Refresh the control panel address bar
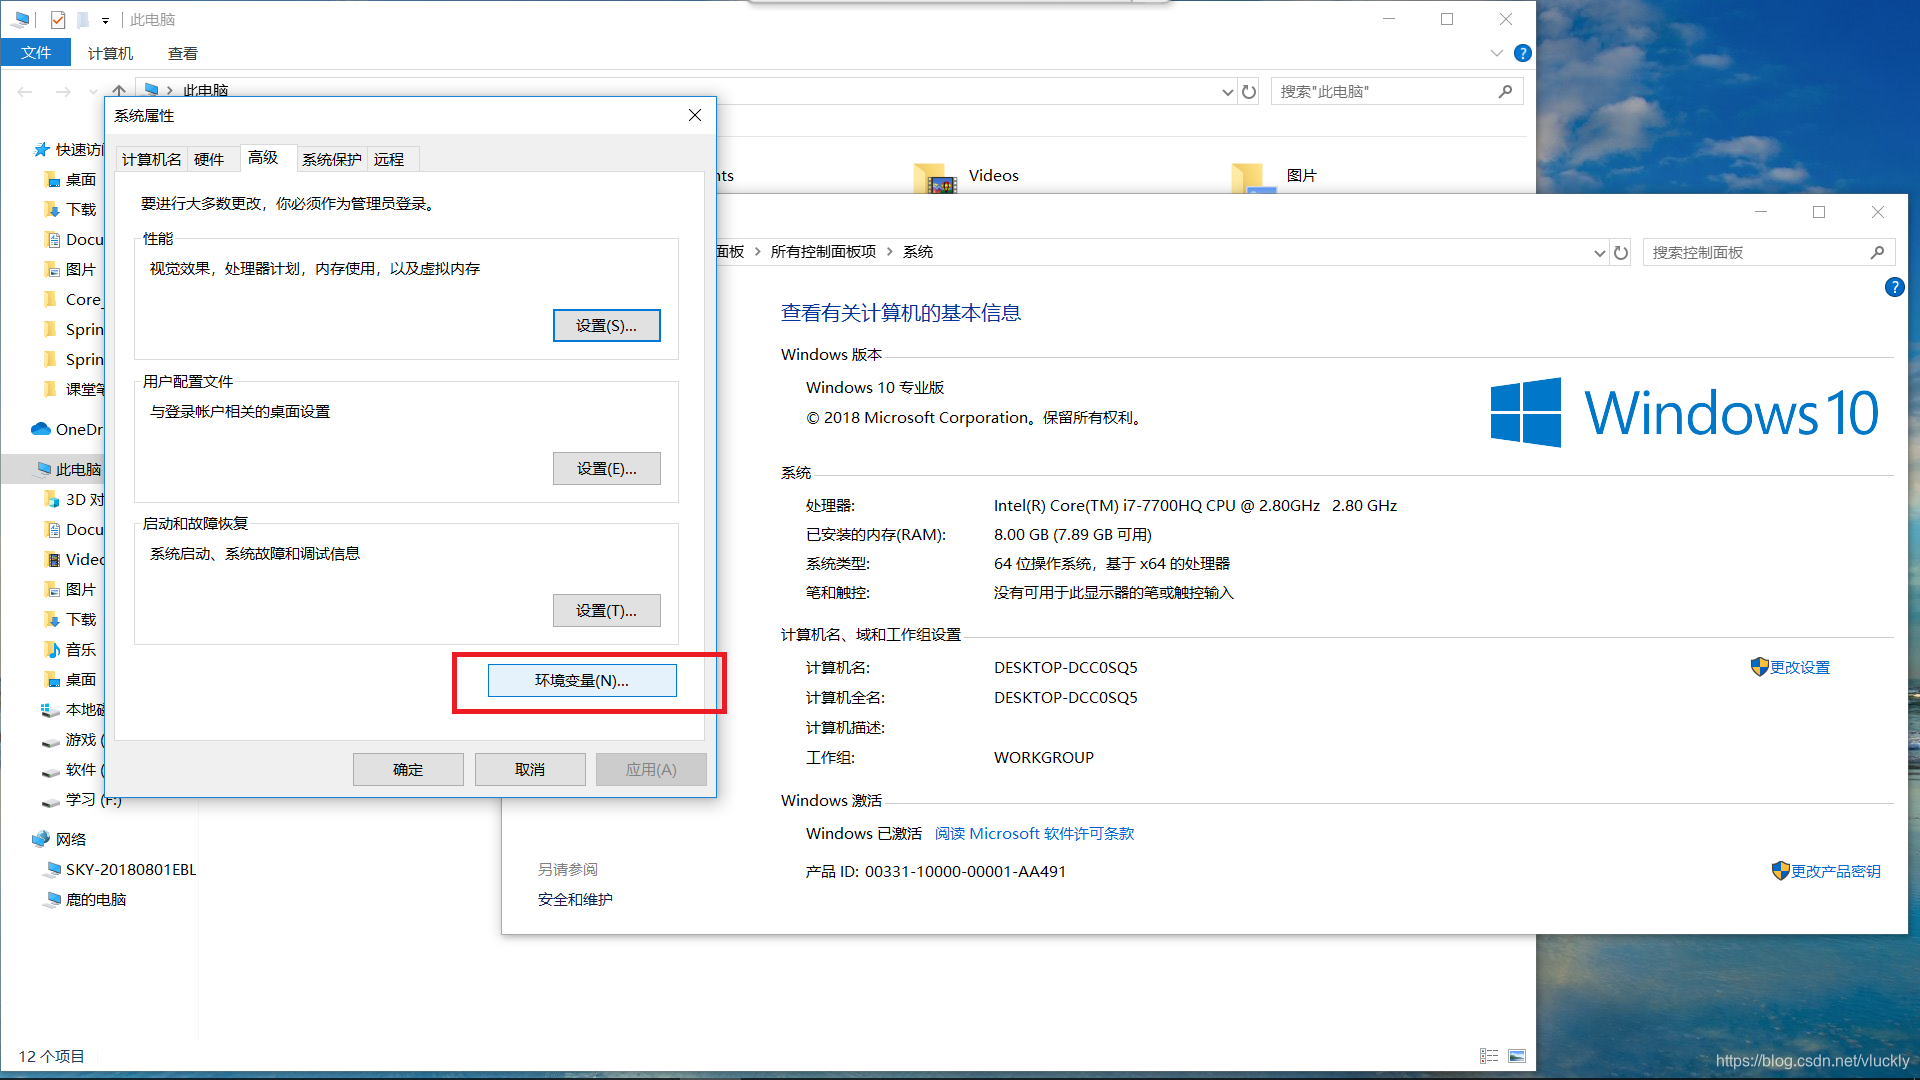 click(x=1621, y=253)
